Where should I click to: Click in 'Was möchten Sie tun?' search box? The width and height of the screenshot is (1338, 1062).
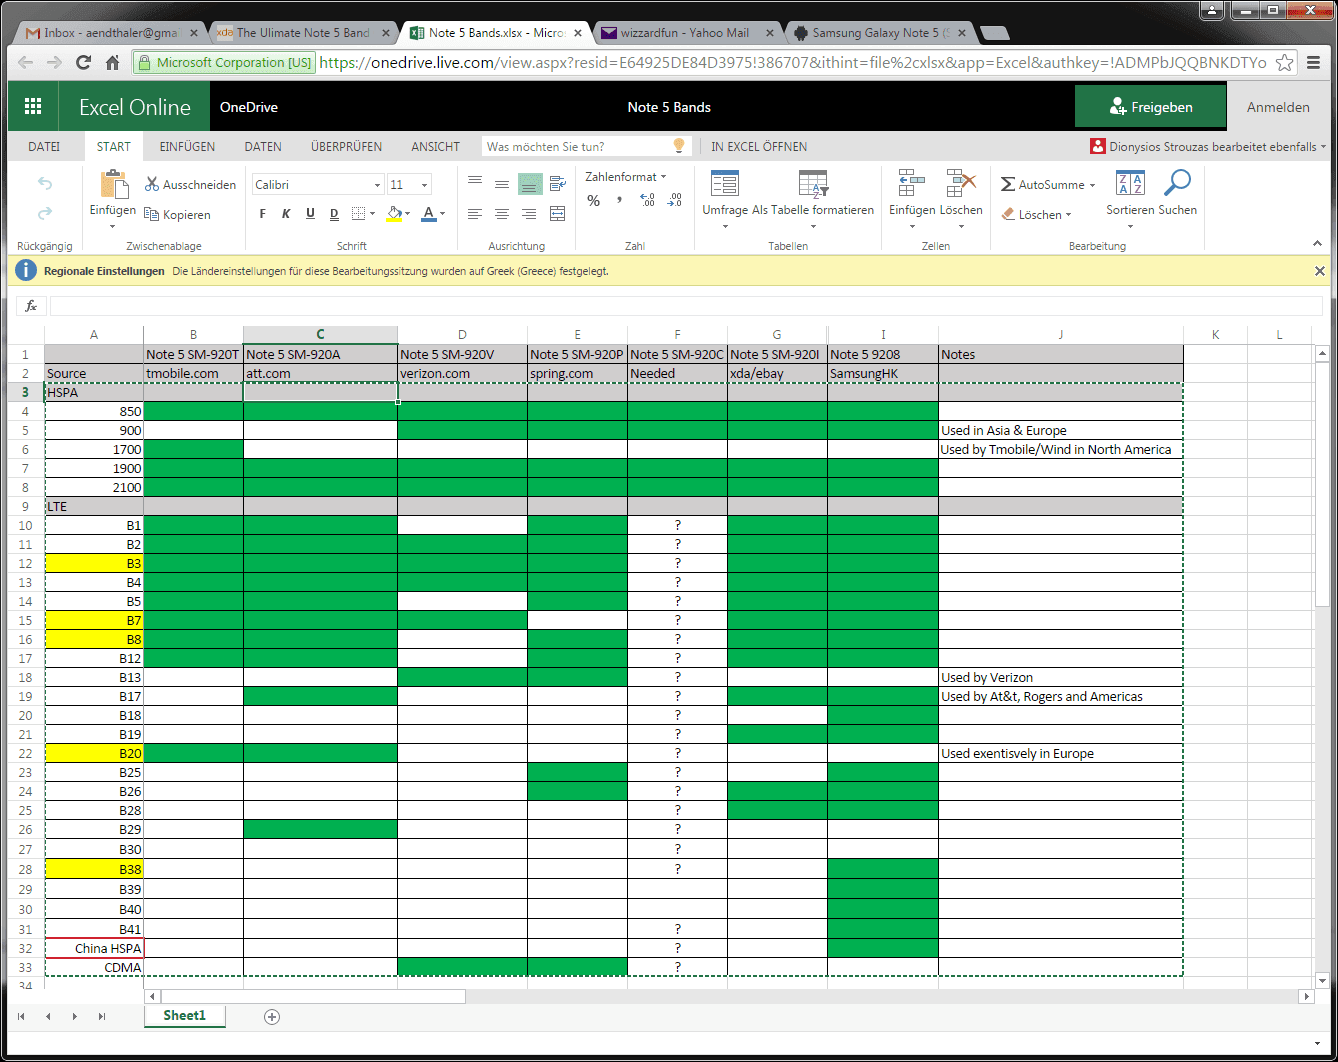(586, 146)
